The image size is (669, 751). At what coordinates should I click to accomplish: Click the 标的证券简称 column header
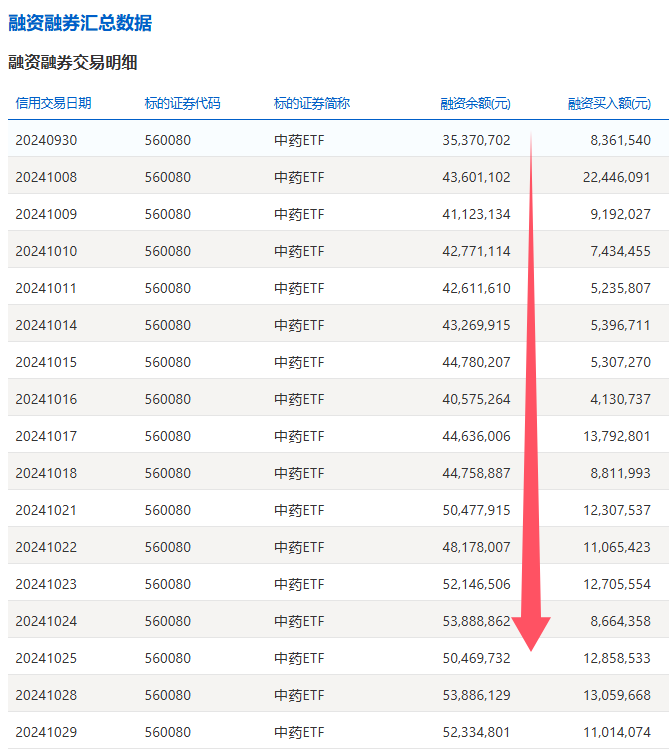coord(312,103)
